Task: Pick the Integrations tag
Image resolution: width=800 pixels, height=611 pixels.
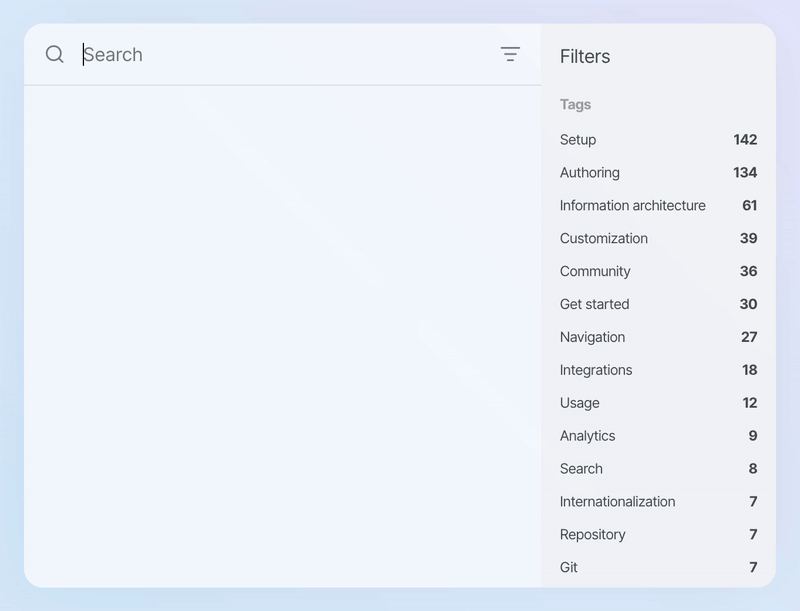Action: (x=596, y=371)
